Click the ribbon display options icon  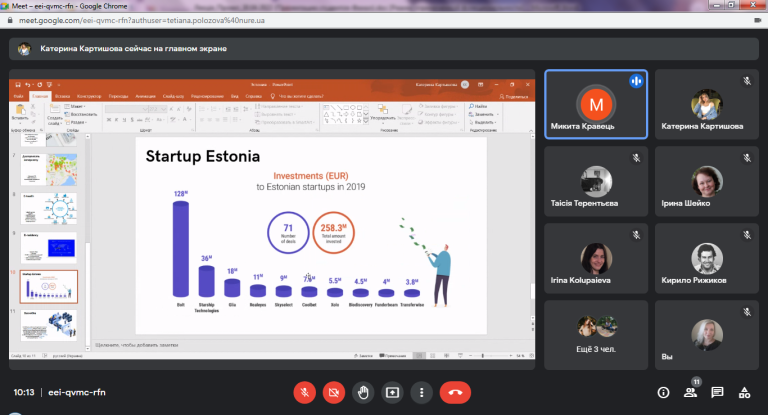(480, 85)
